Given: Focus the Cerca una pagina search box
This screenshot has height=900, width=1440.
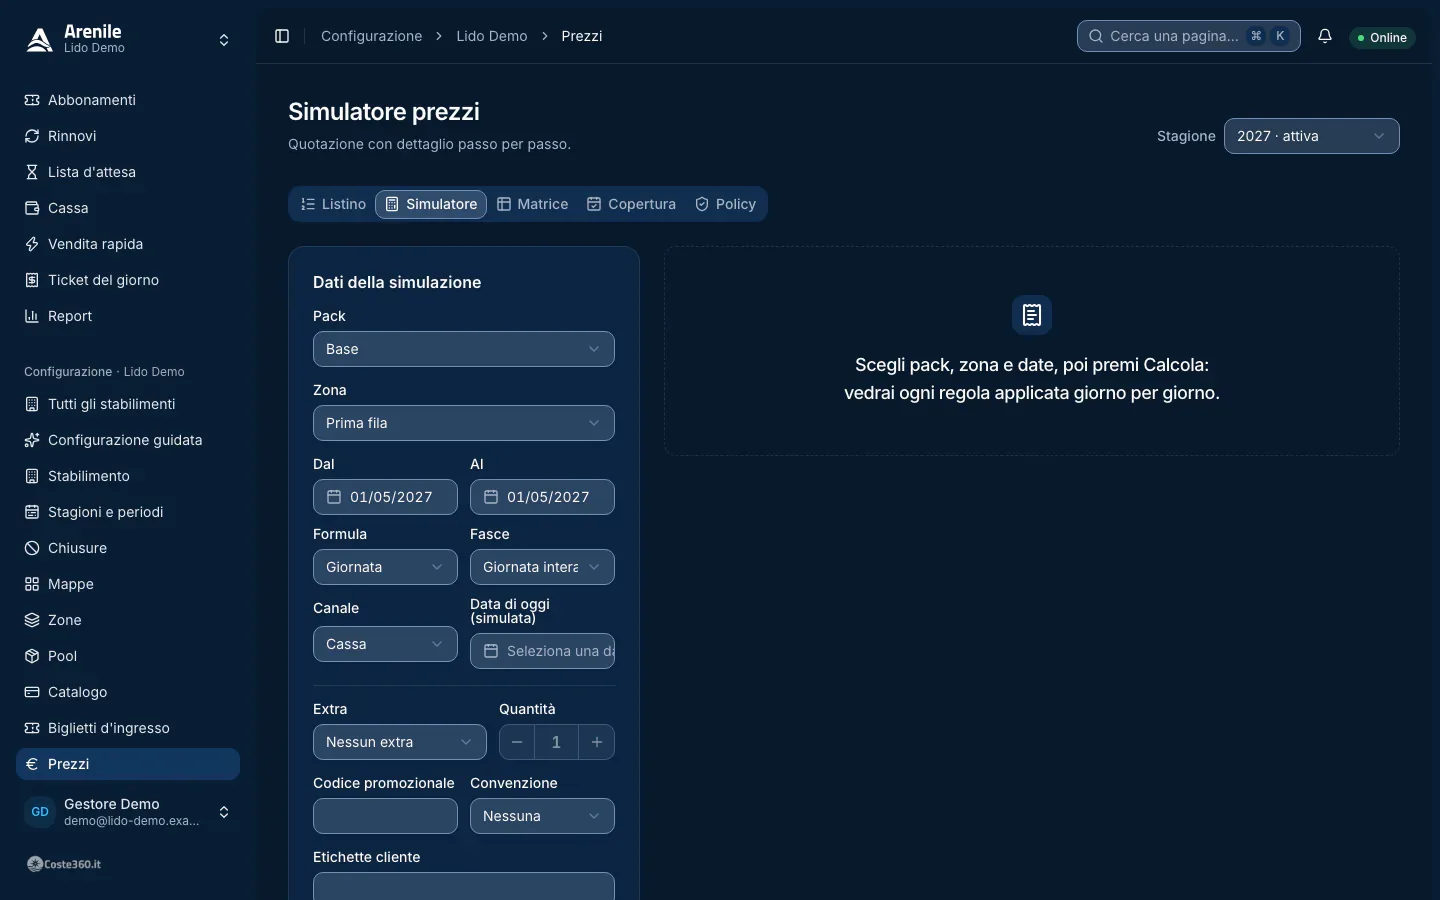Looking at the screenshot, I should (x=1189, y=36).
